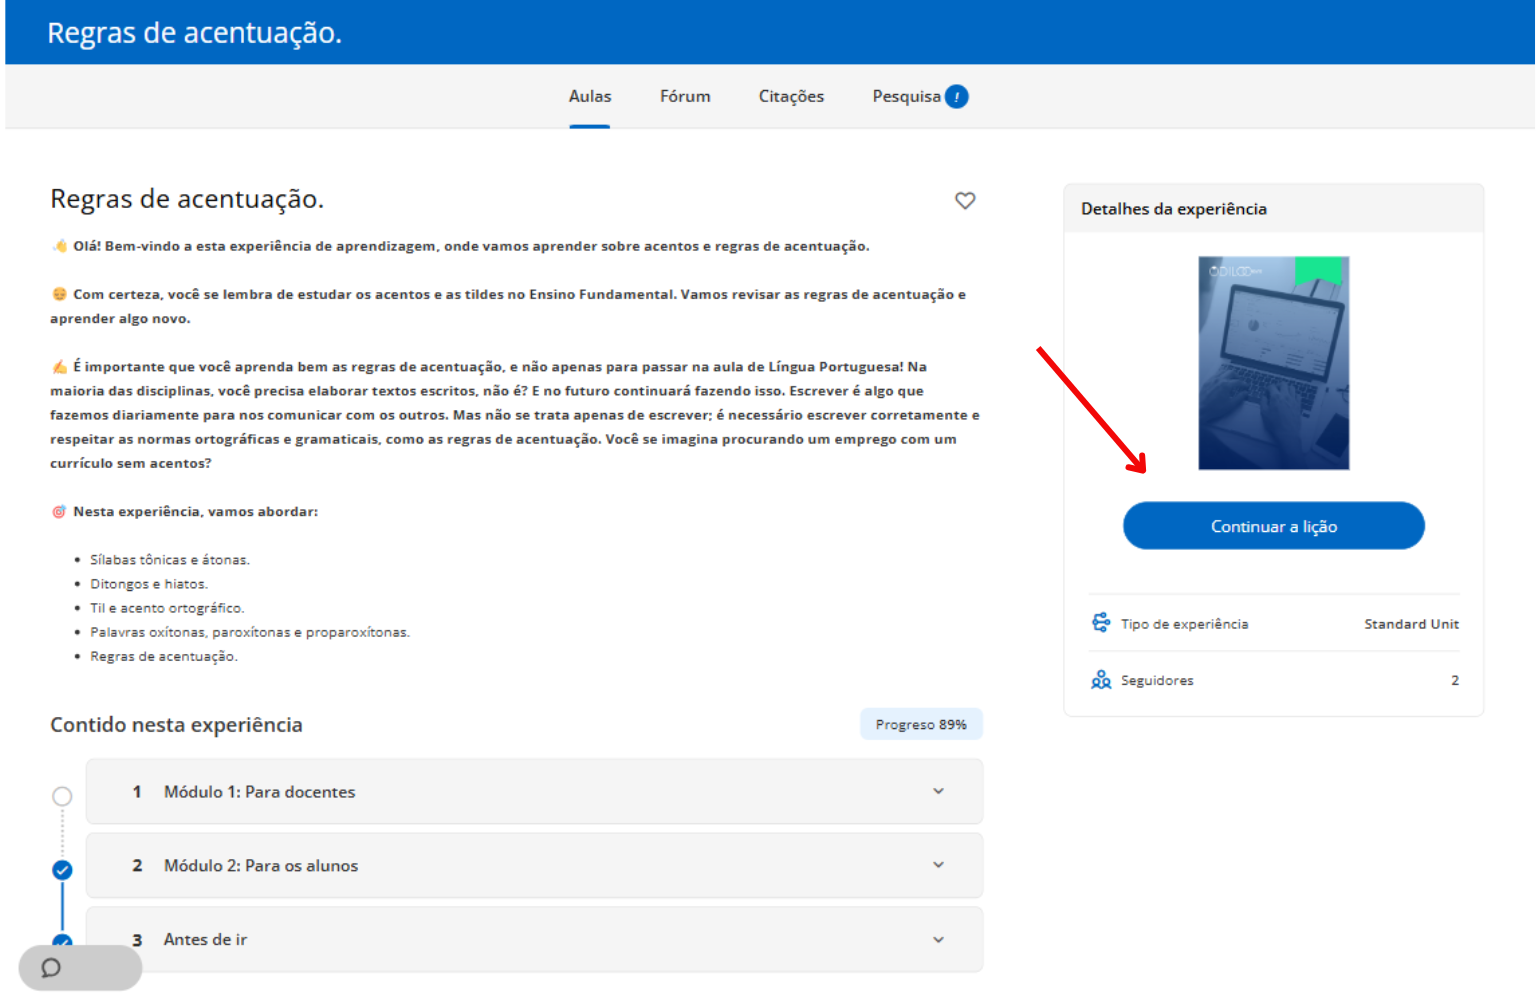This screenshot has width=1540, height=1000.
Task: Expand Módulo 1: Para docentes chevron
Action: pos(938,791)
